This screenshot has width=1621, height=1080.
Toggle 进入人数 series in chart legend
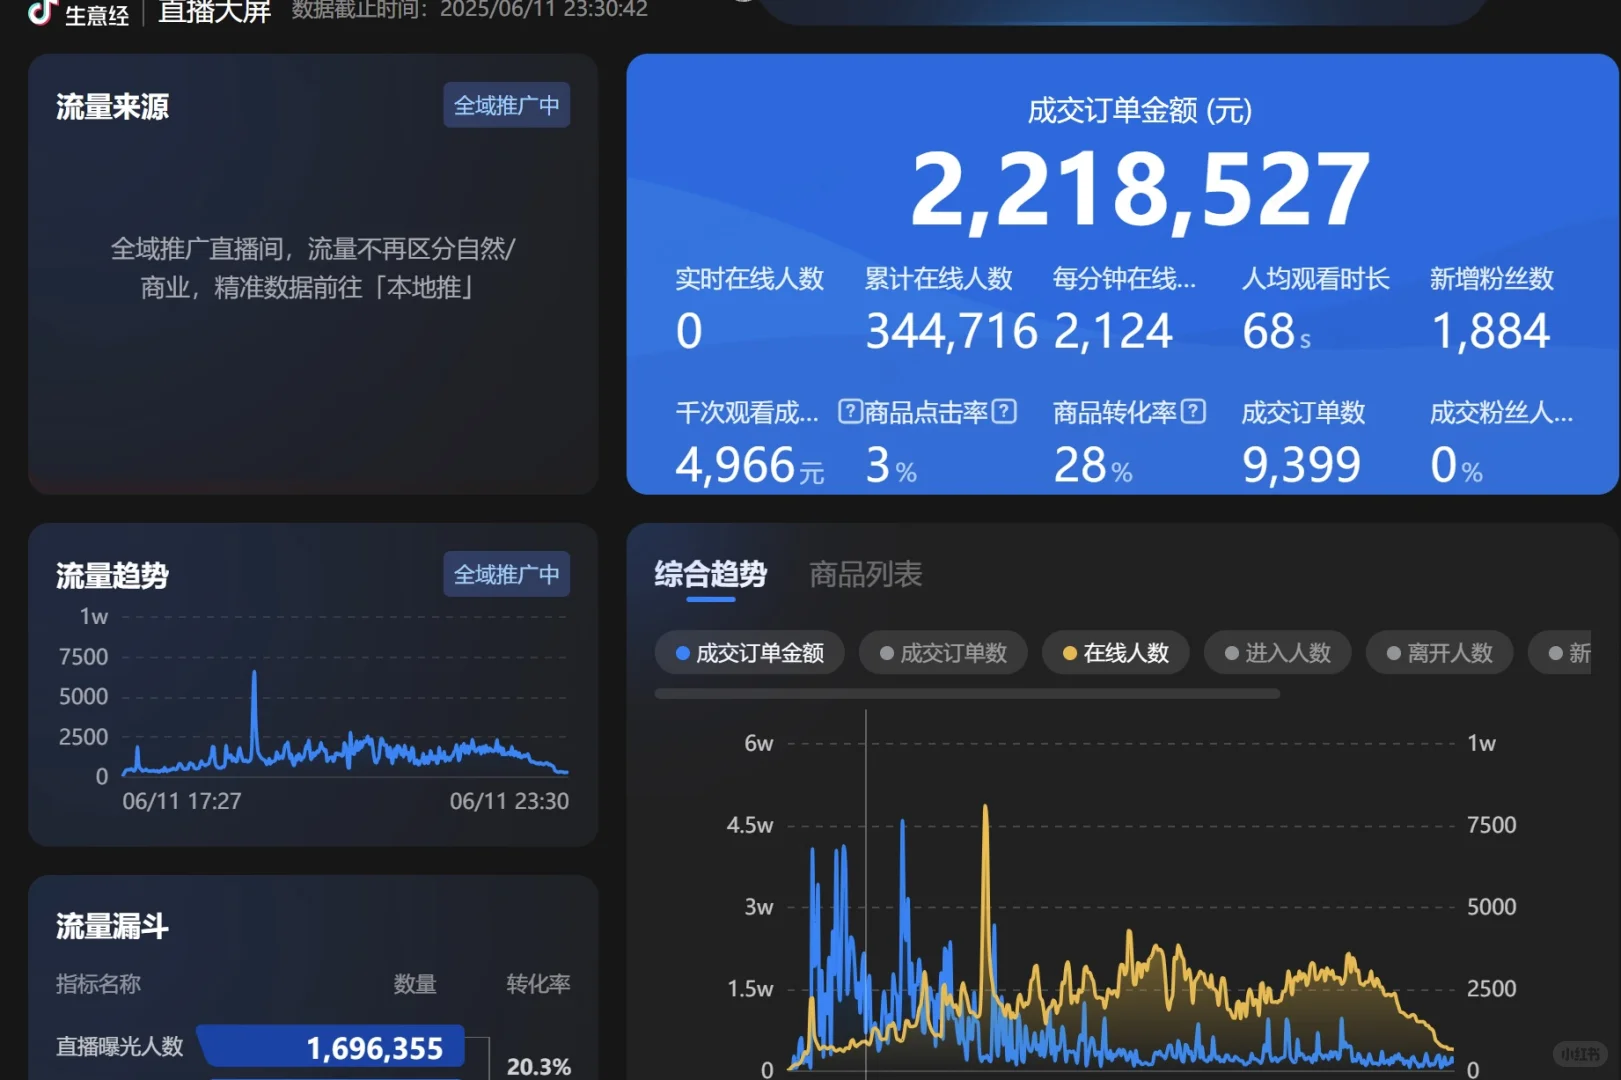[1277, 653]
